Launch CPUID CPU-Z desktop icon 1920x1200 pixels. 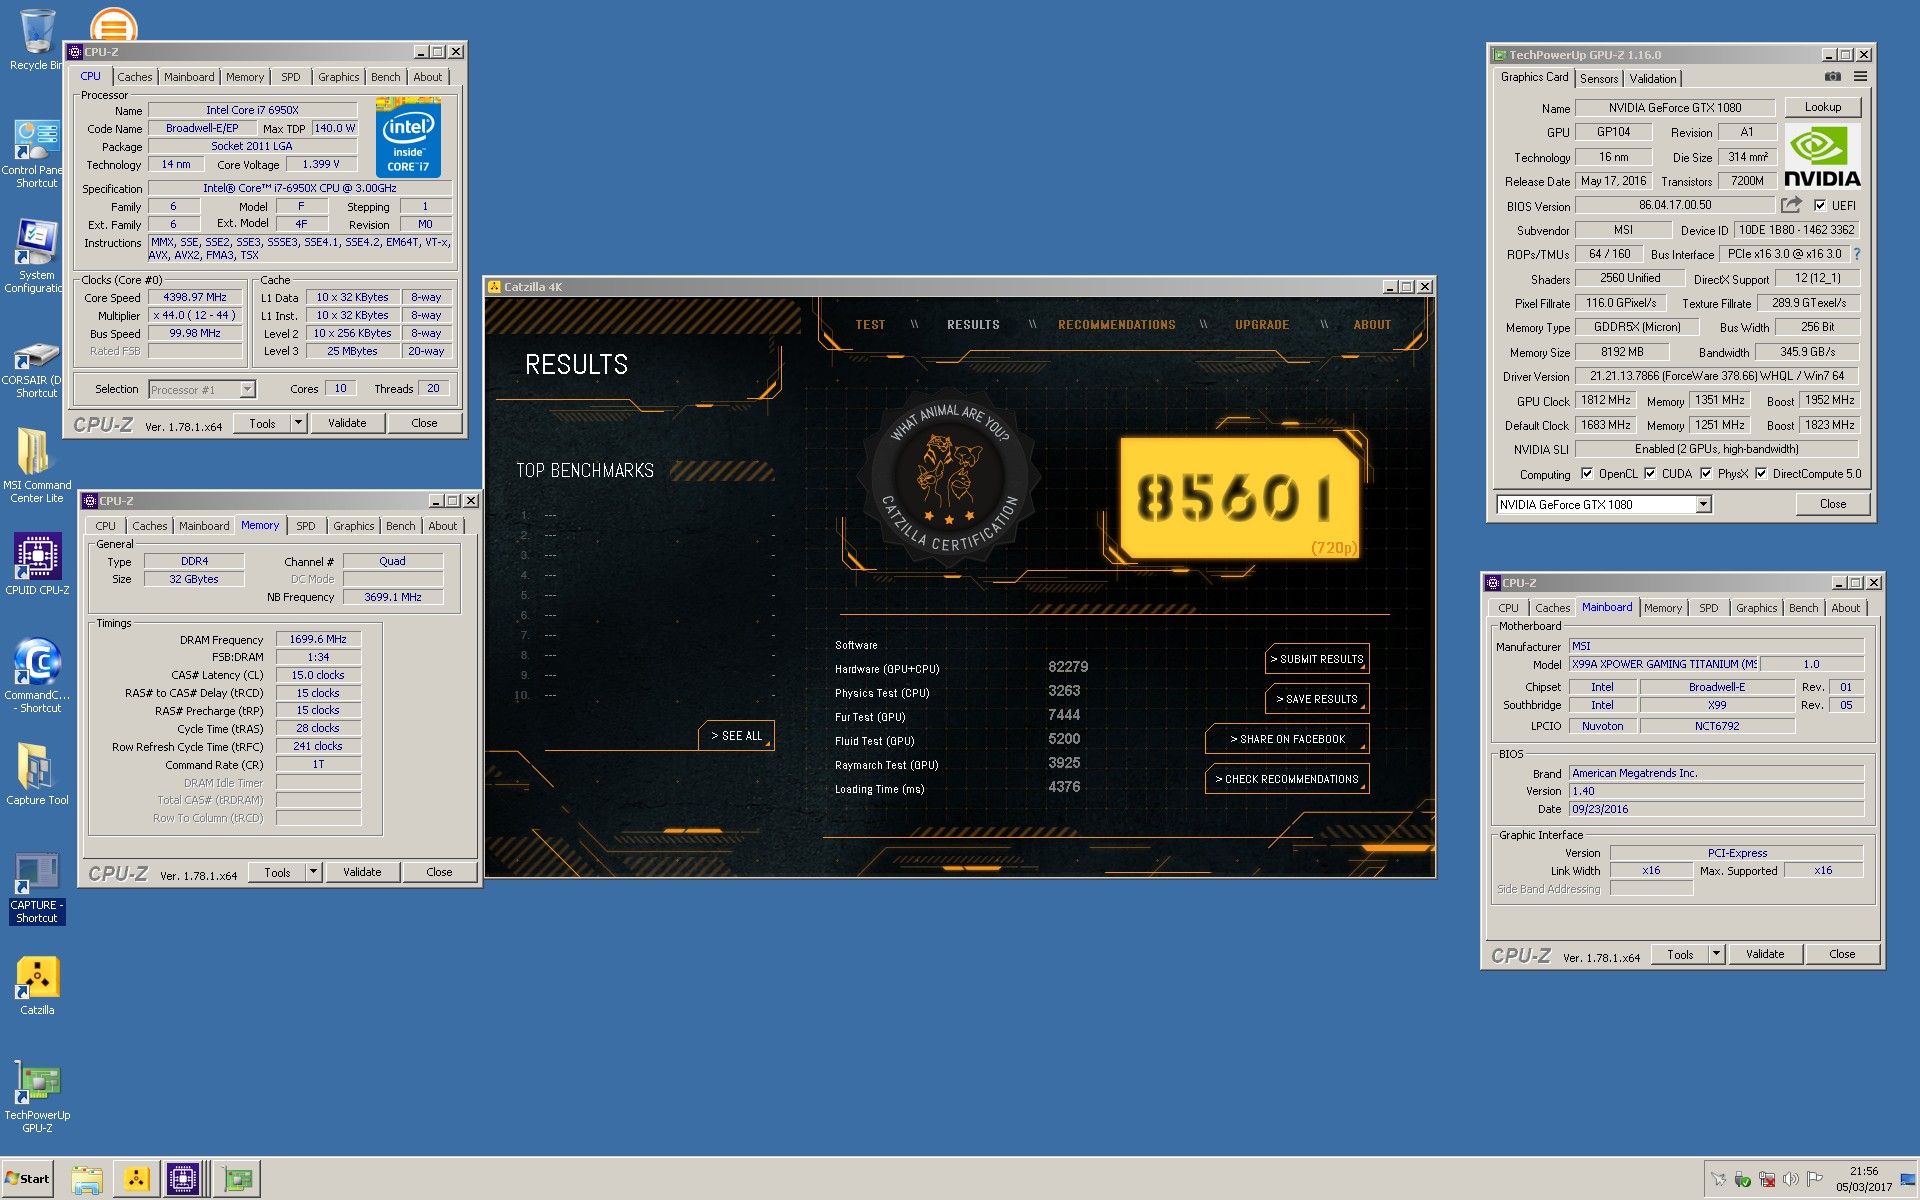[37, 564]
